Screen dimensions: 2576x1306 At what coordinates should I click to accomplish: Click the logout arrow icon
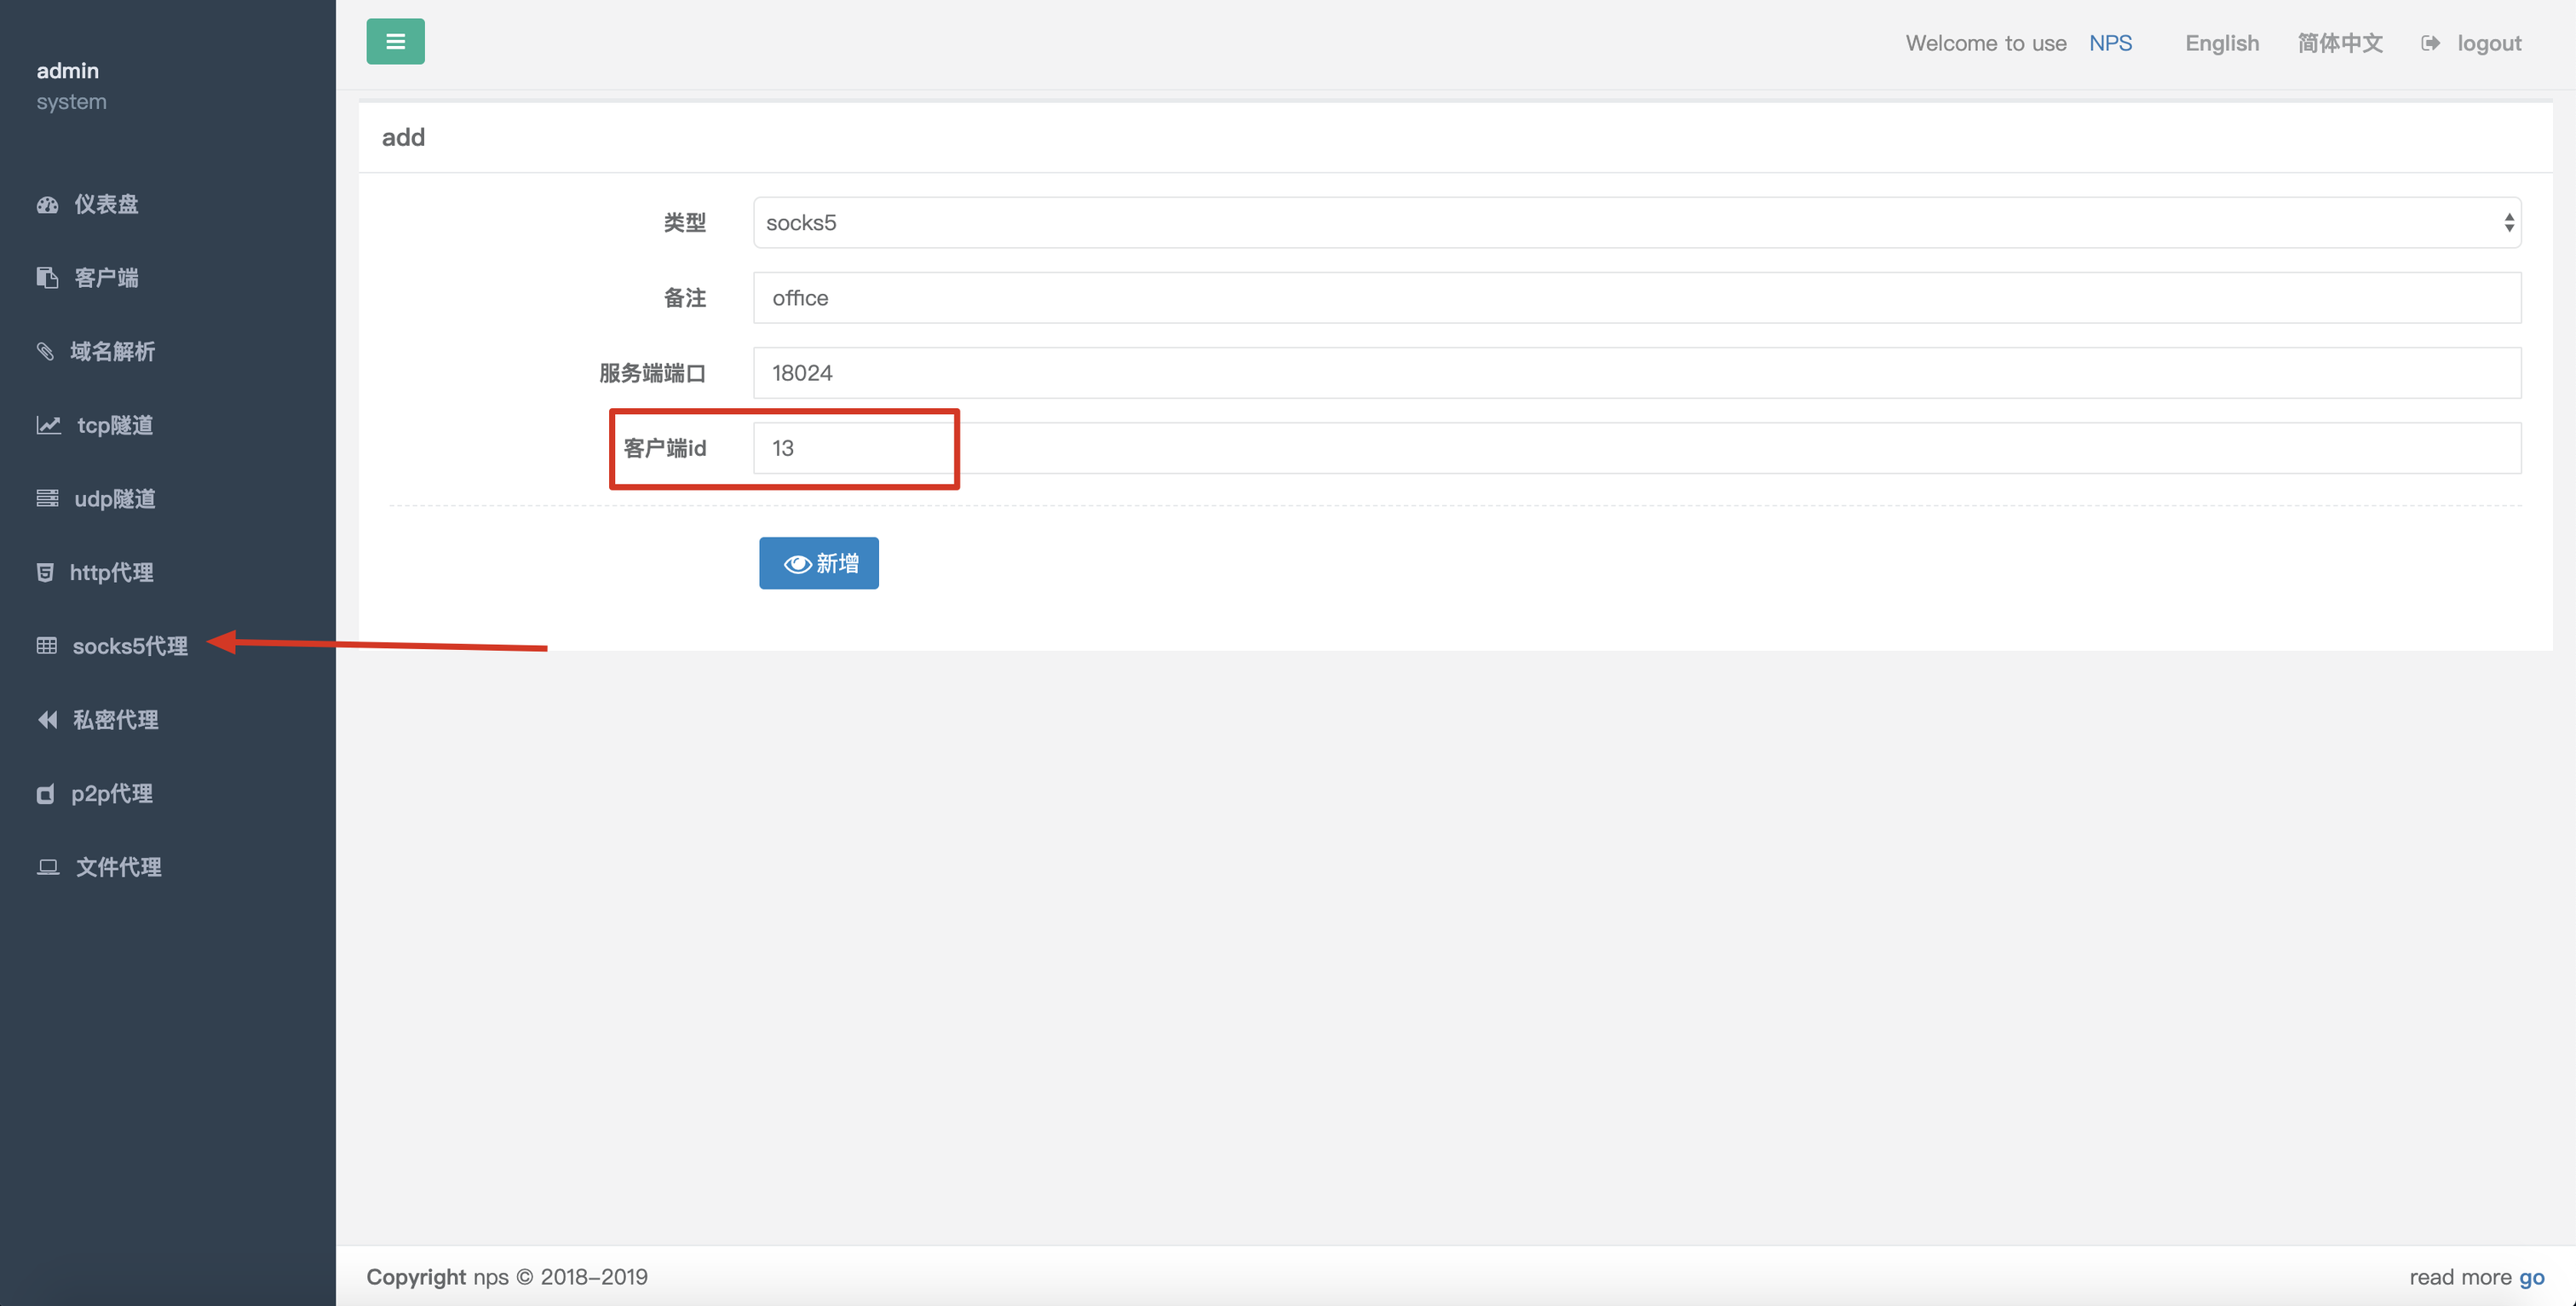2430,43
